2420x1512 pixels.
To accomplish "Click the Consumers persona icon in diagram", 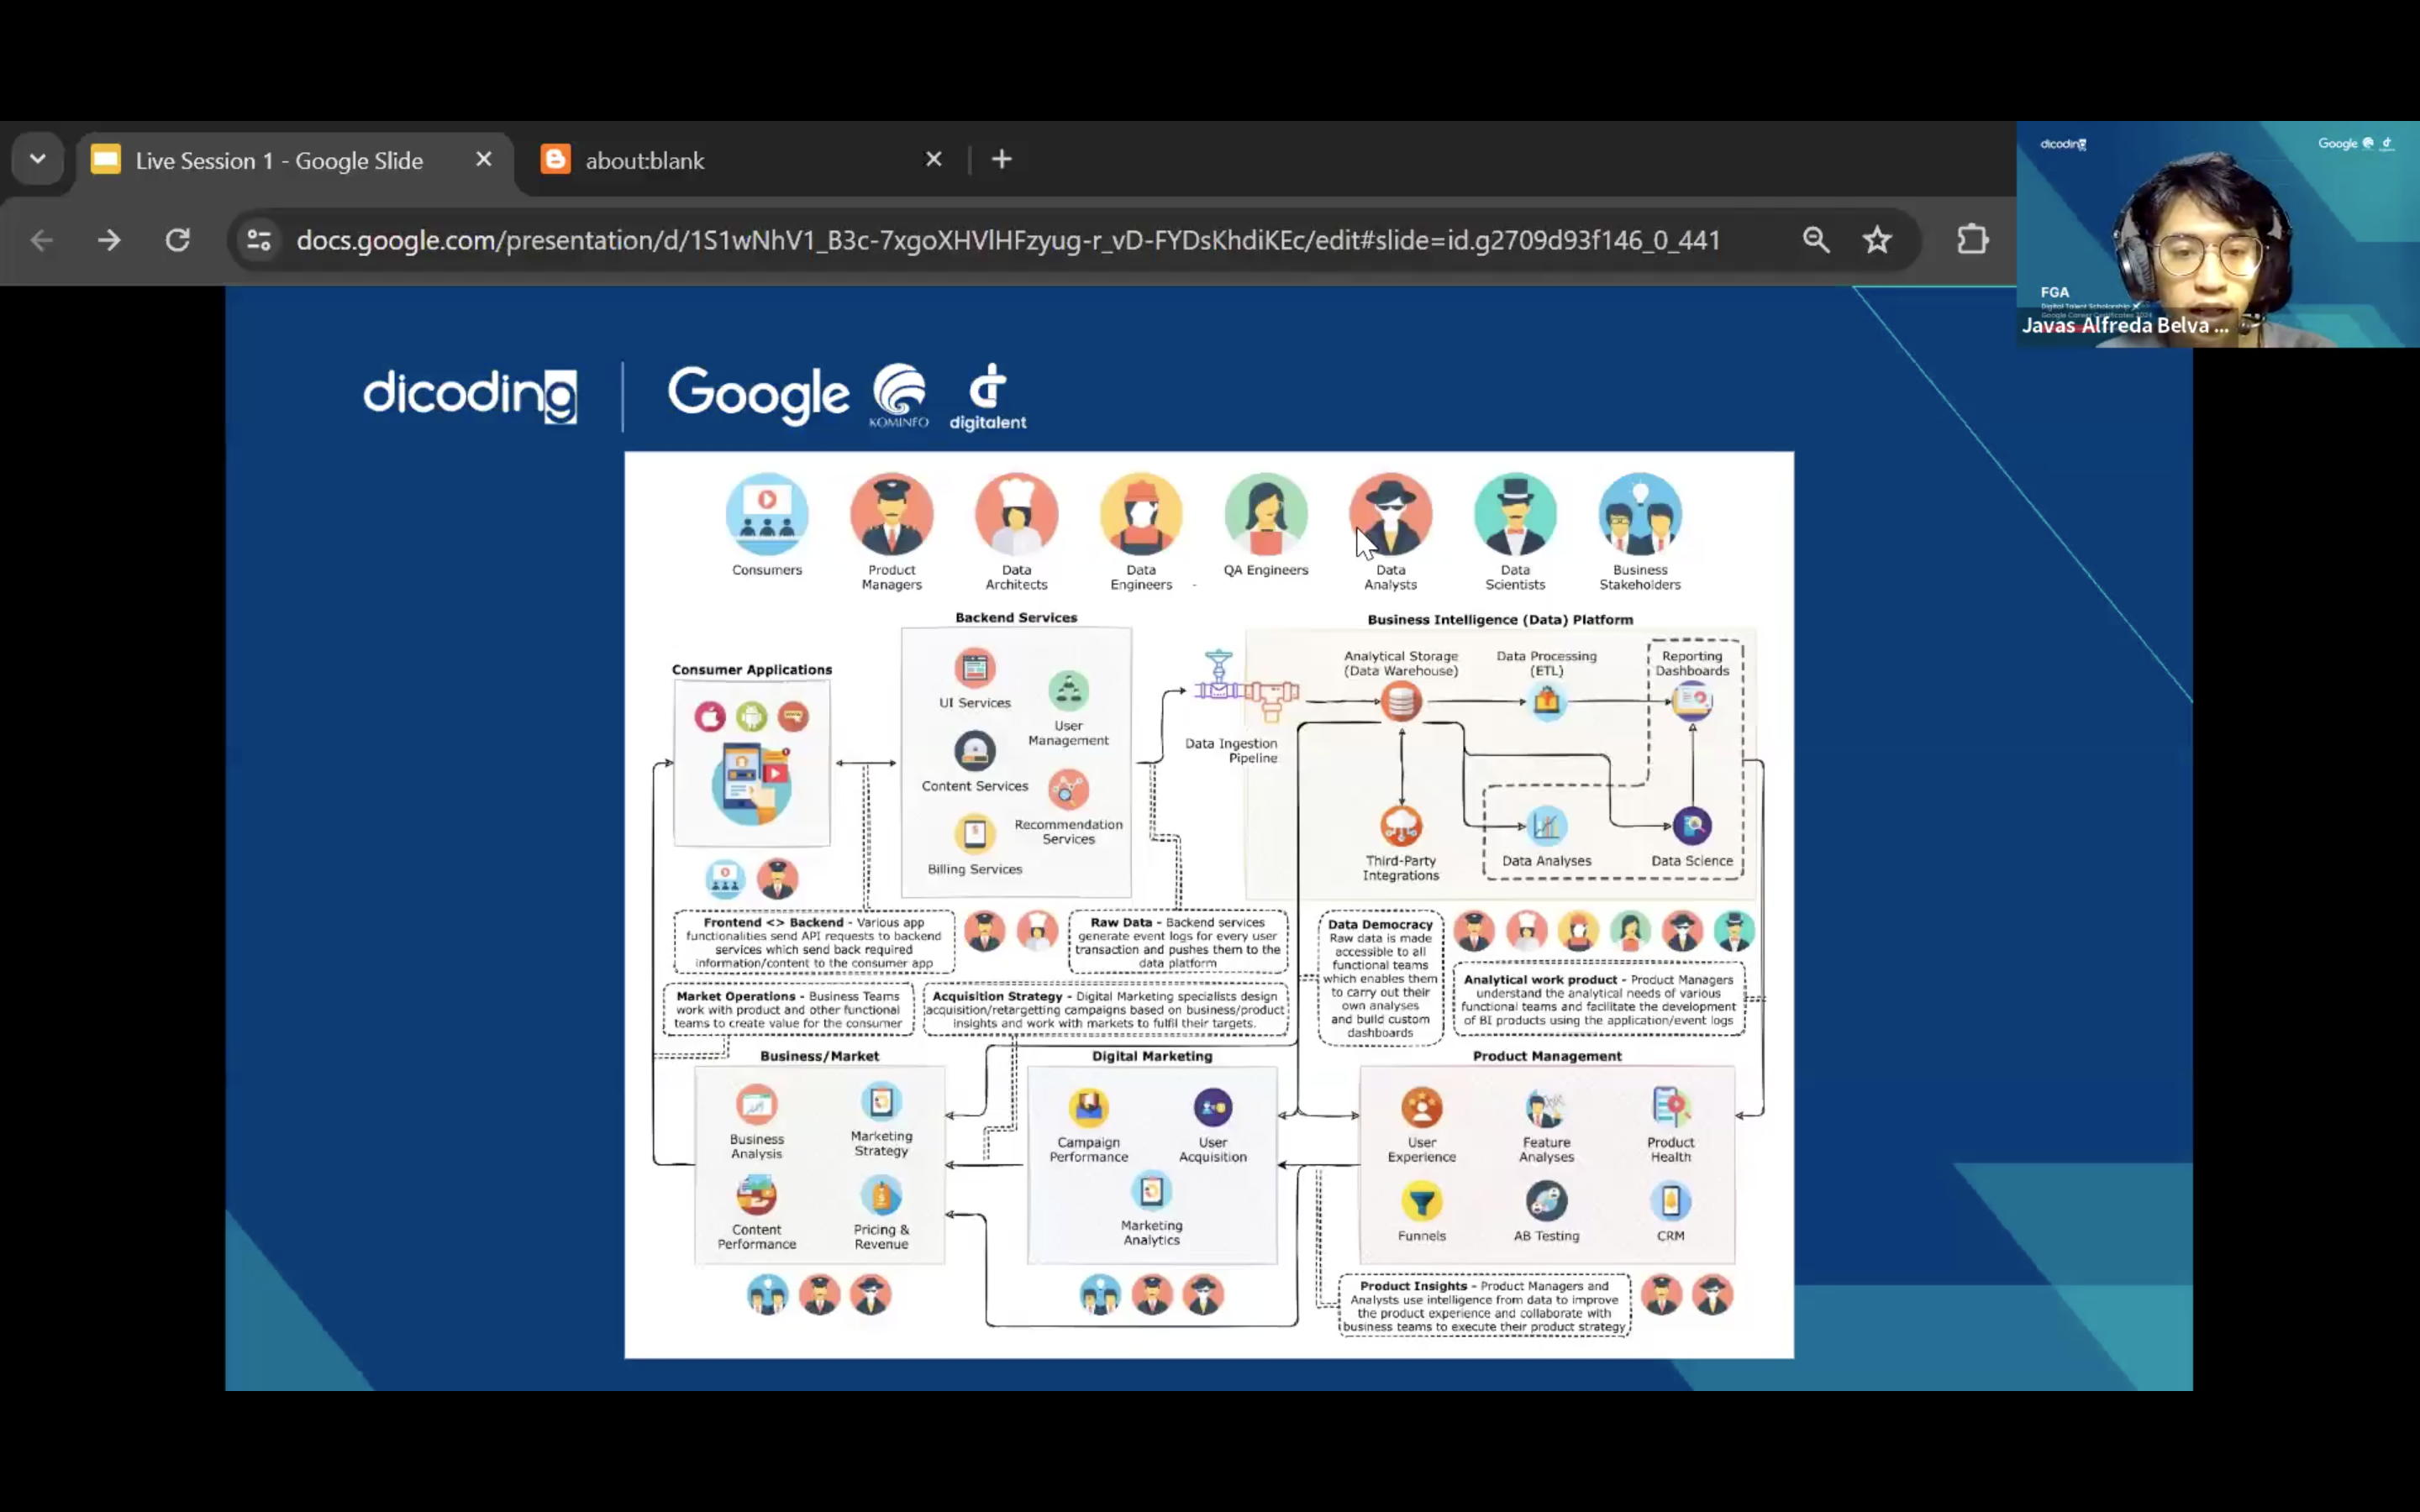I will tap(766, 514).
